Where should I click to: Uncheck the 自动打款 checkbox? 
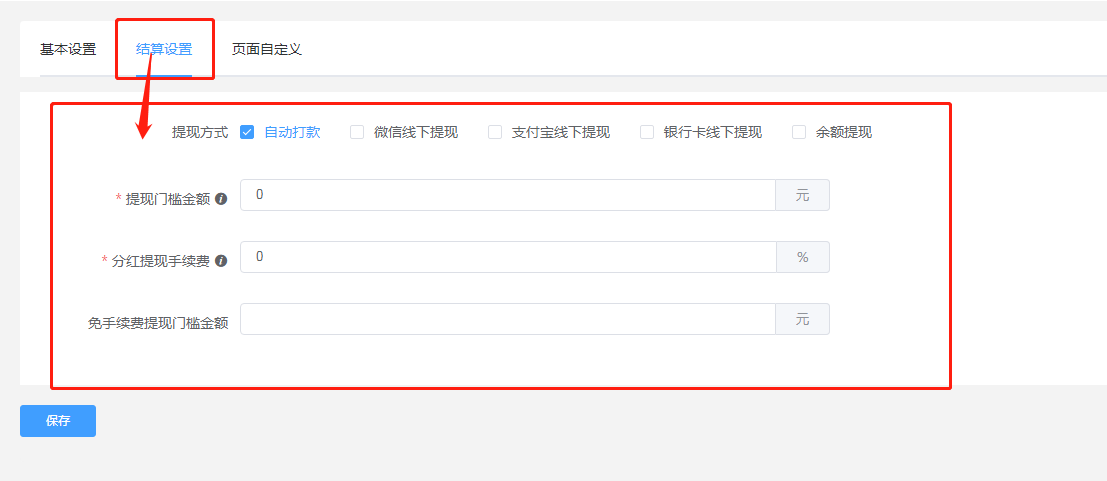click(x=247, y=132)
